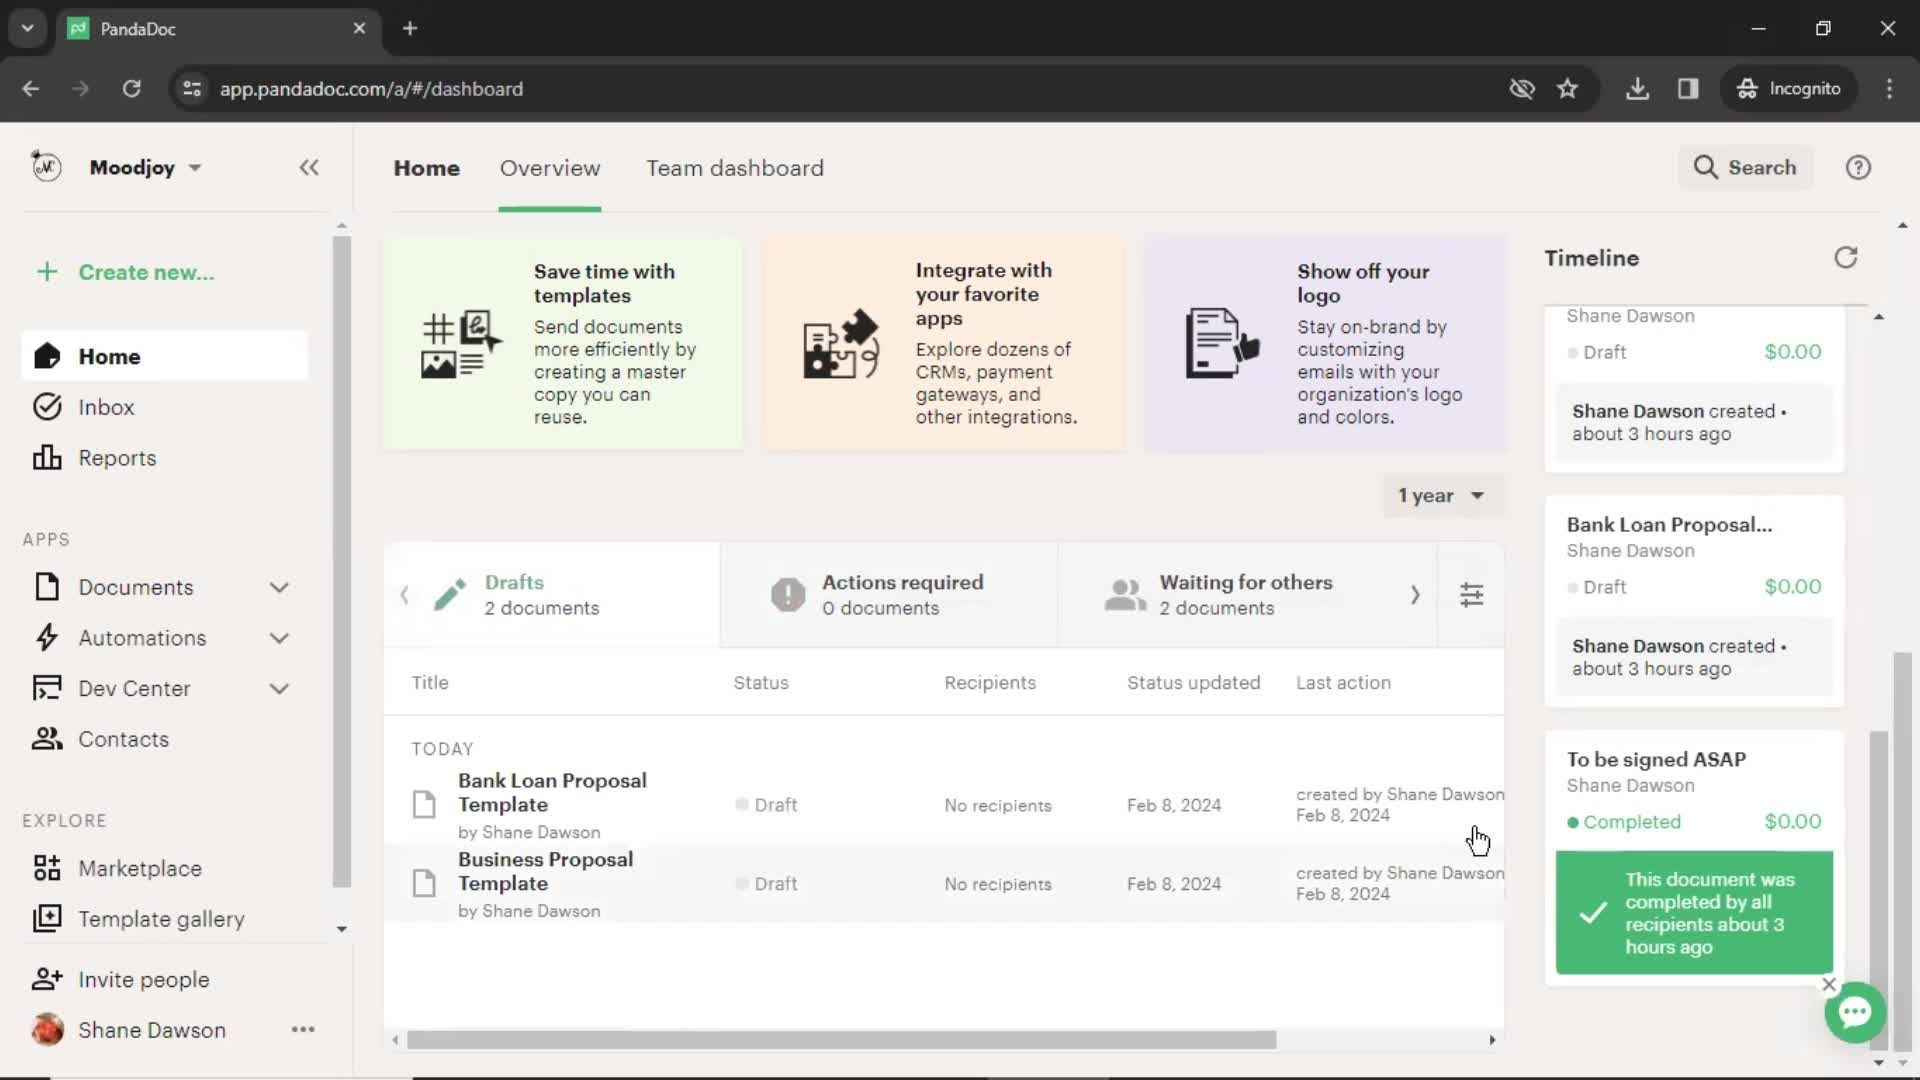
Task: Expand the Documents section chevron
Action: coord(279,587)
